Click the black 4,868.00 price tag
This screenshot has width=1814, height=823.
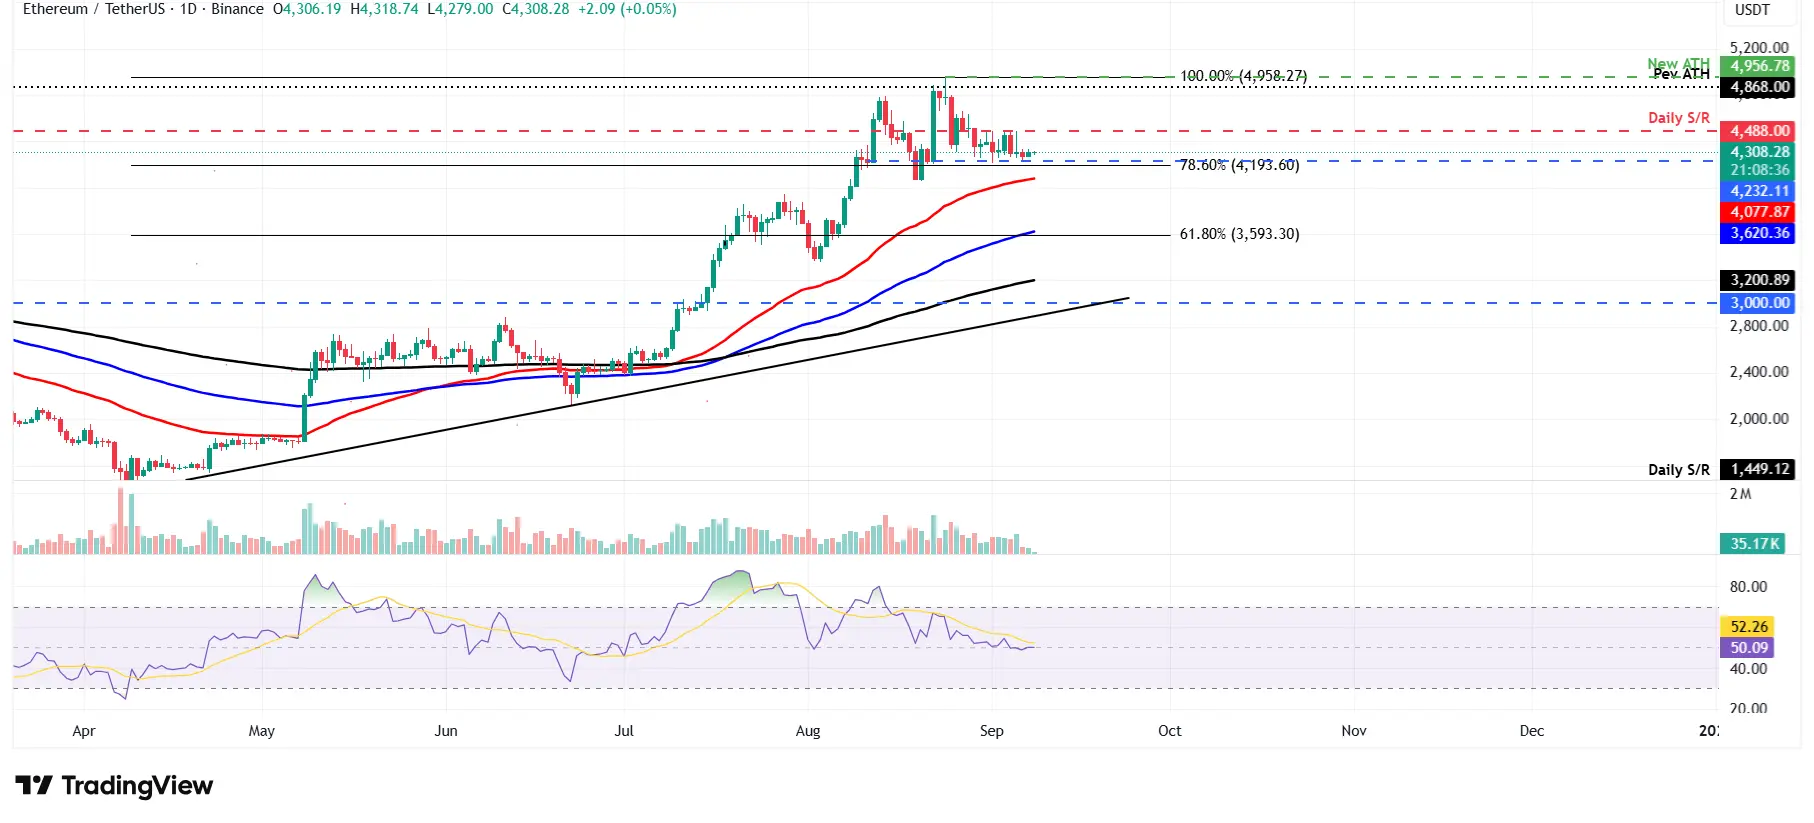(x=1759, y=87)
